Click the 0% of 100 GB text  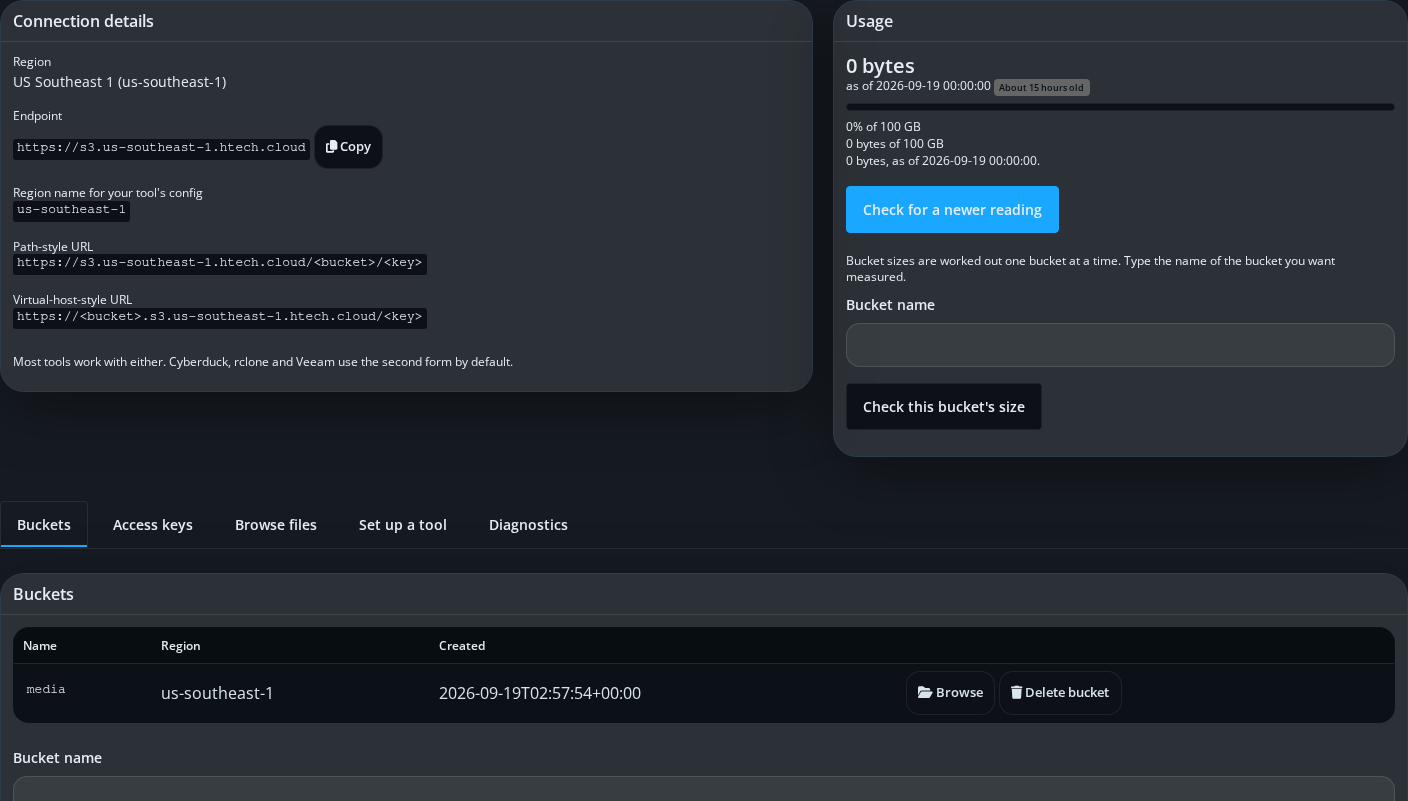pos(883,127)
